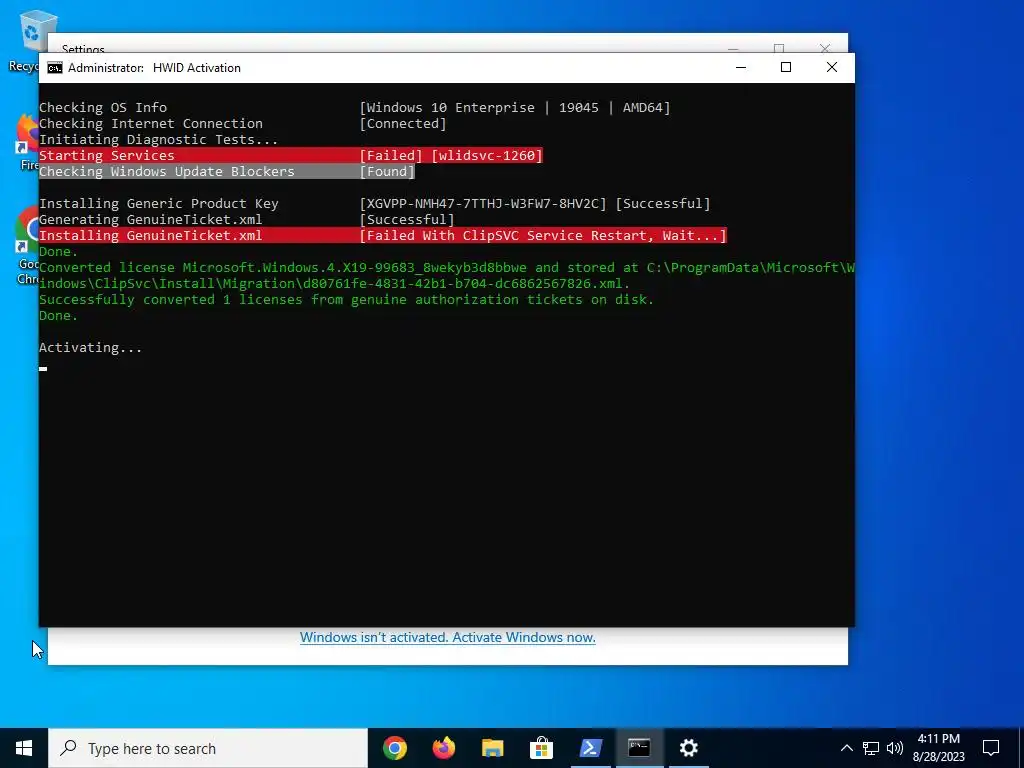
Task: Click the 'Installing GenuineTicket.xml' failed line
Action: pos(383,236)
